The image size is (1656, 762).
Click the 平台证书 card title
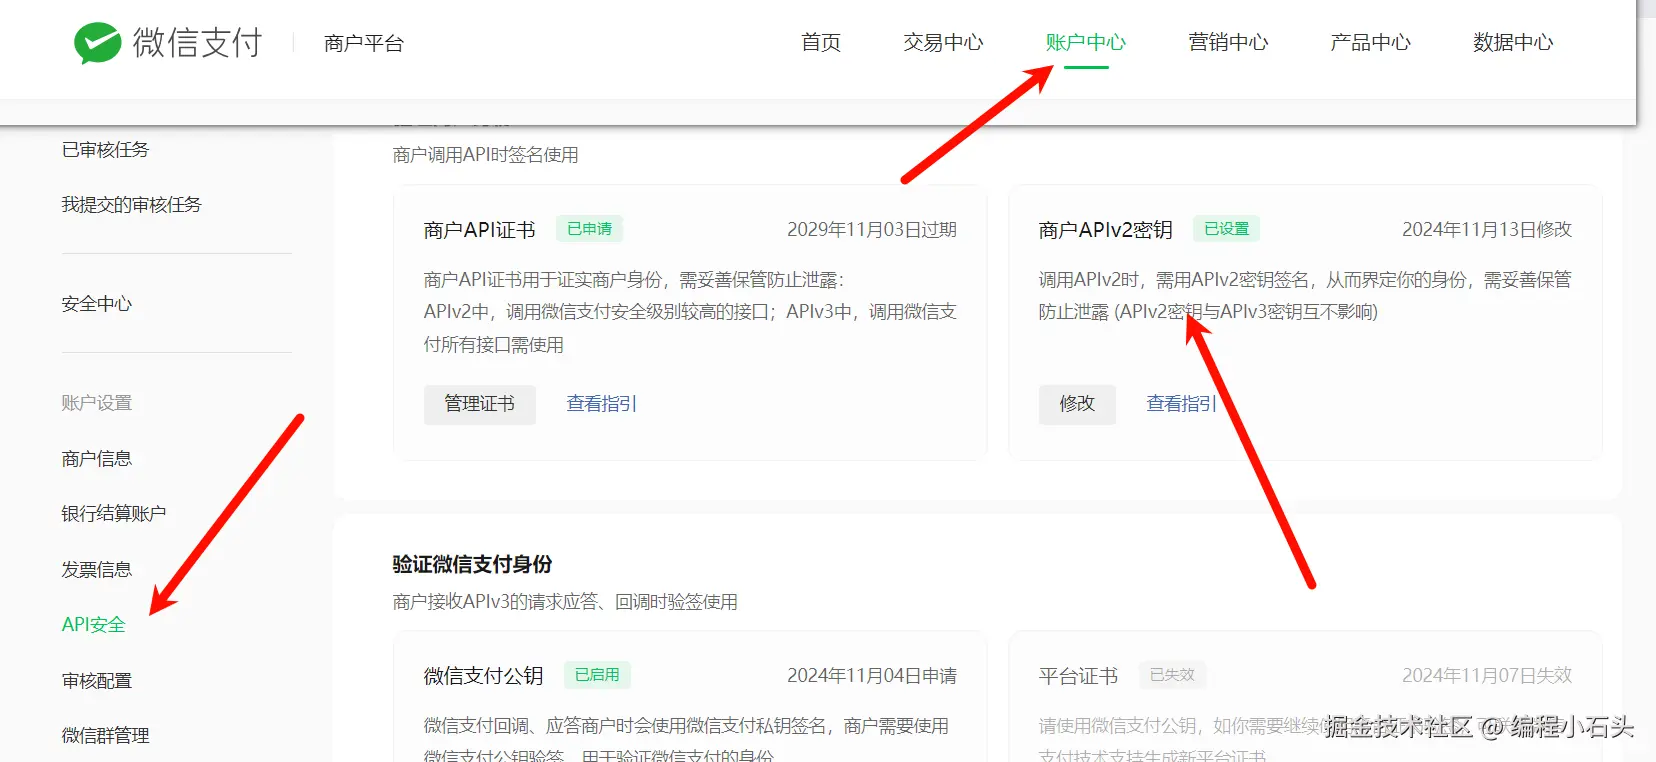tap(1078, 676)
